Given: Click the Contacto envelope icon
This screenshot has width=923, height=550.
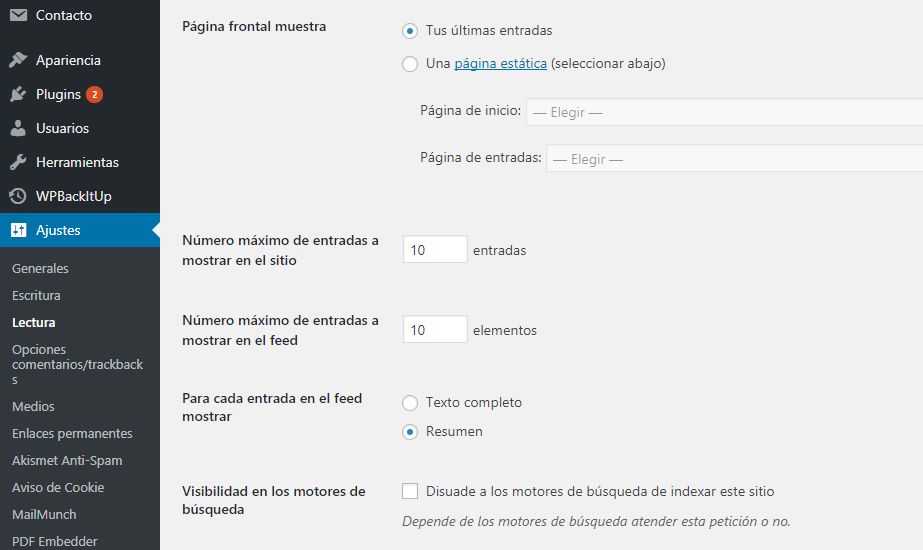Looking at the screenshot, I should point(18,15).
